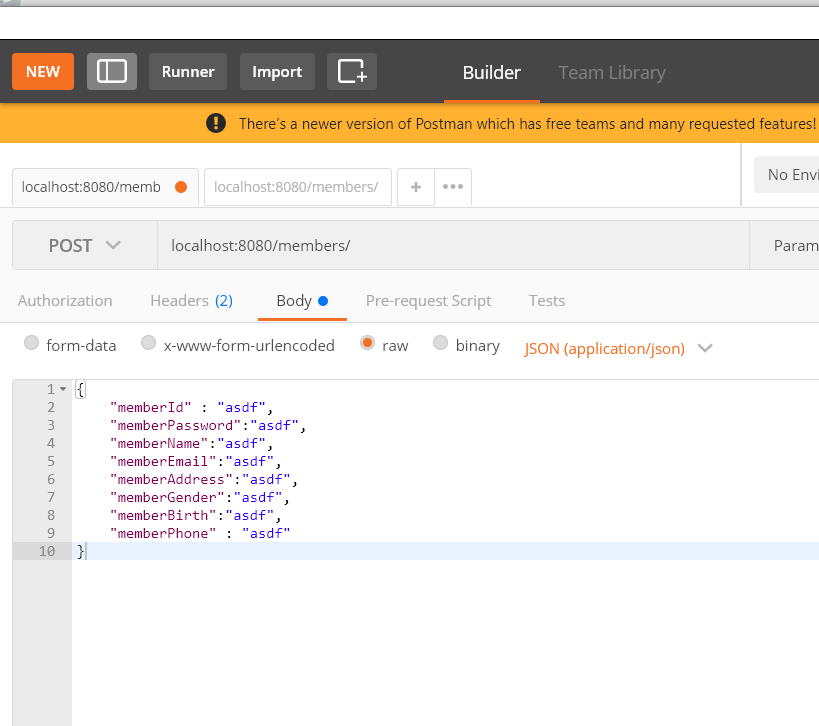Image resolution: width=819 pixels, height=726 pixels.
Task: Click the orange unsaved dot on the first request tab
Action: (x=181, y=187)
